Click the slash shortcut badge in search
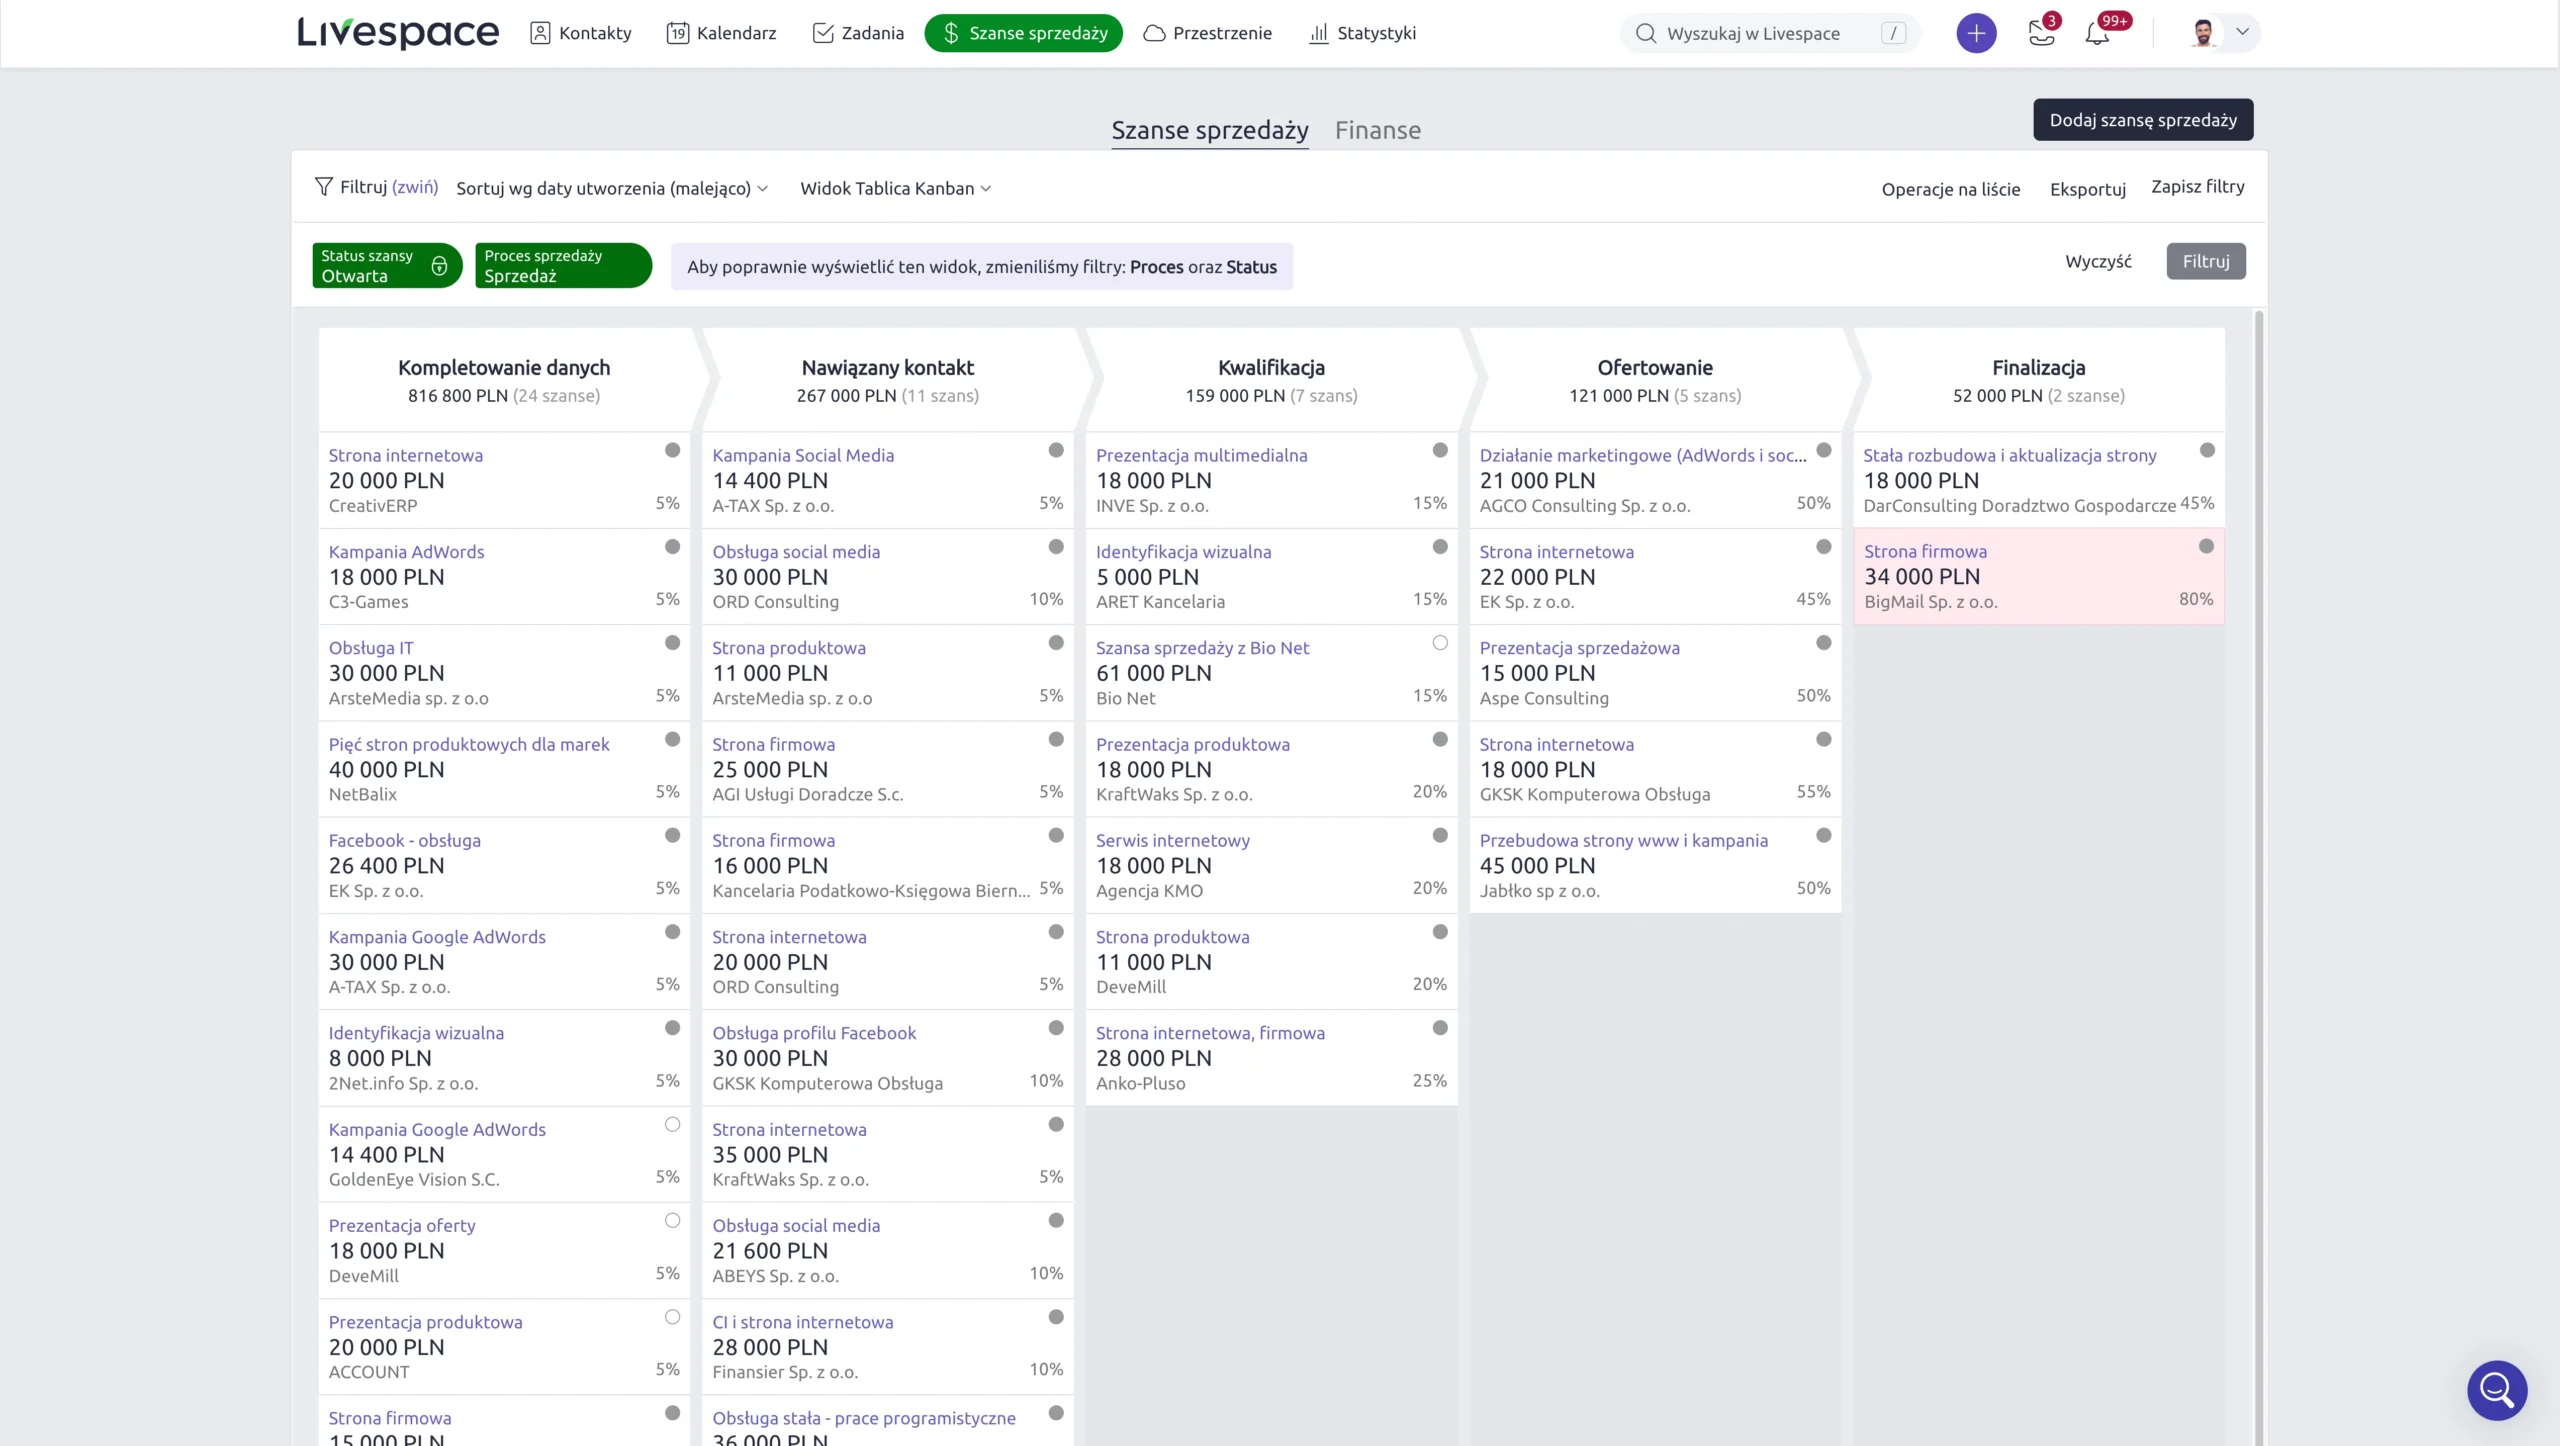2560x1446 pixels. coord(1893,33)
